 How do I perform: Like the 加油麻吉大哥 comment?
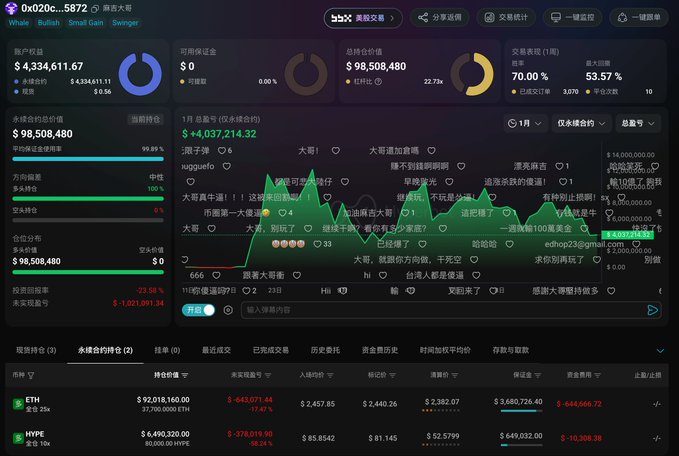(x=405, y=213)
